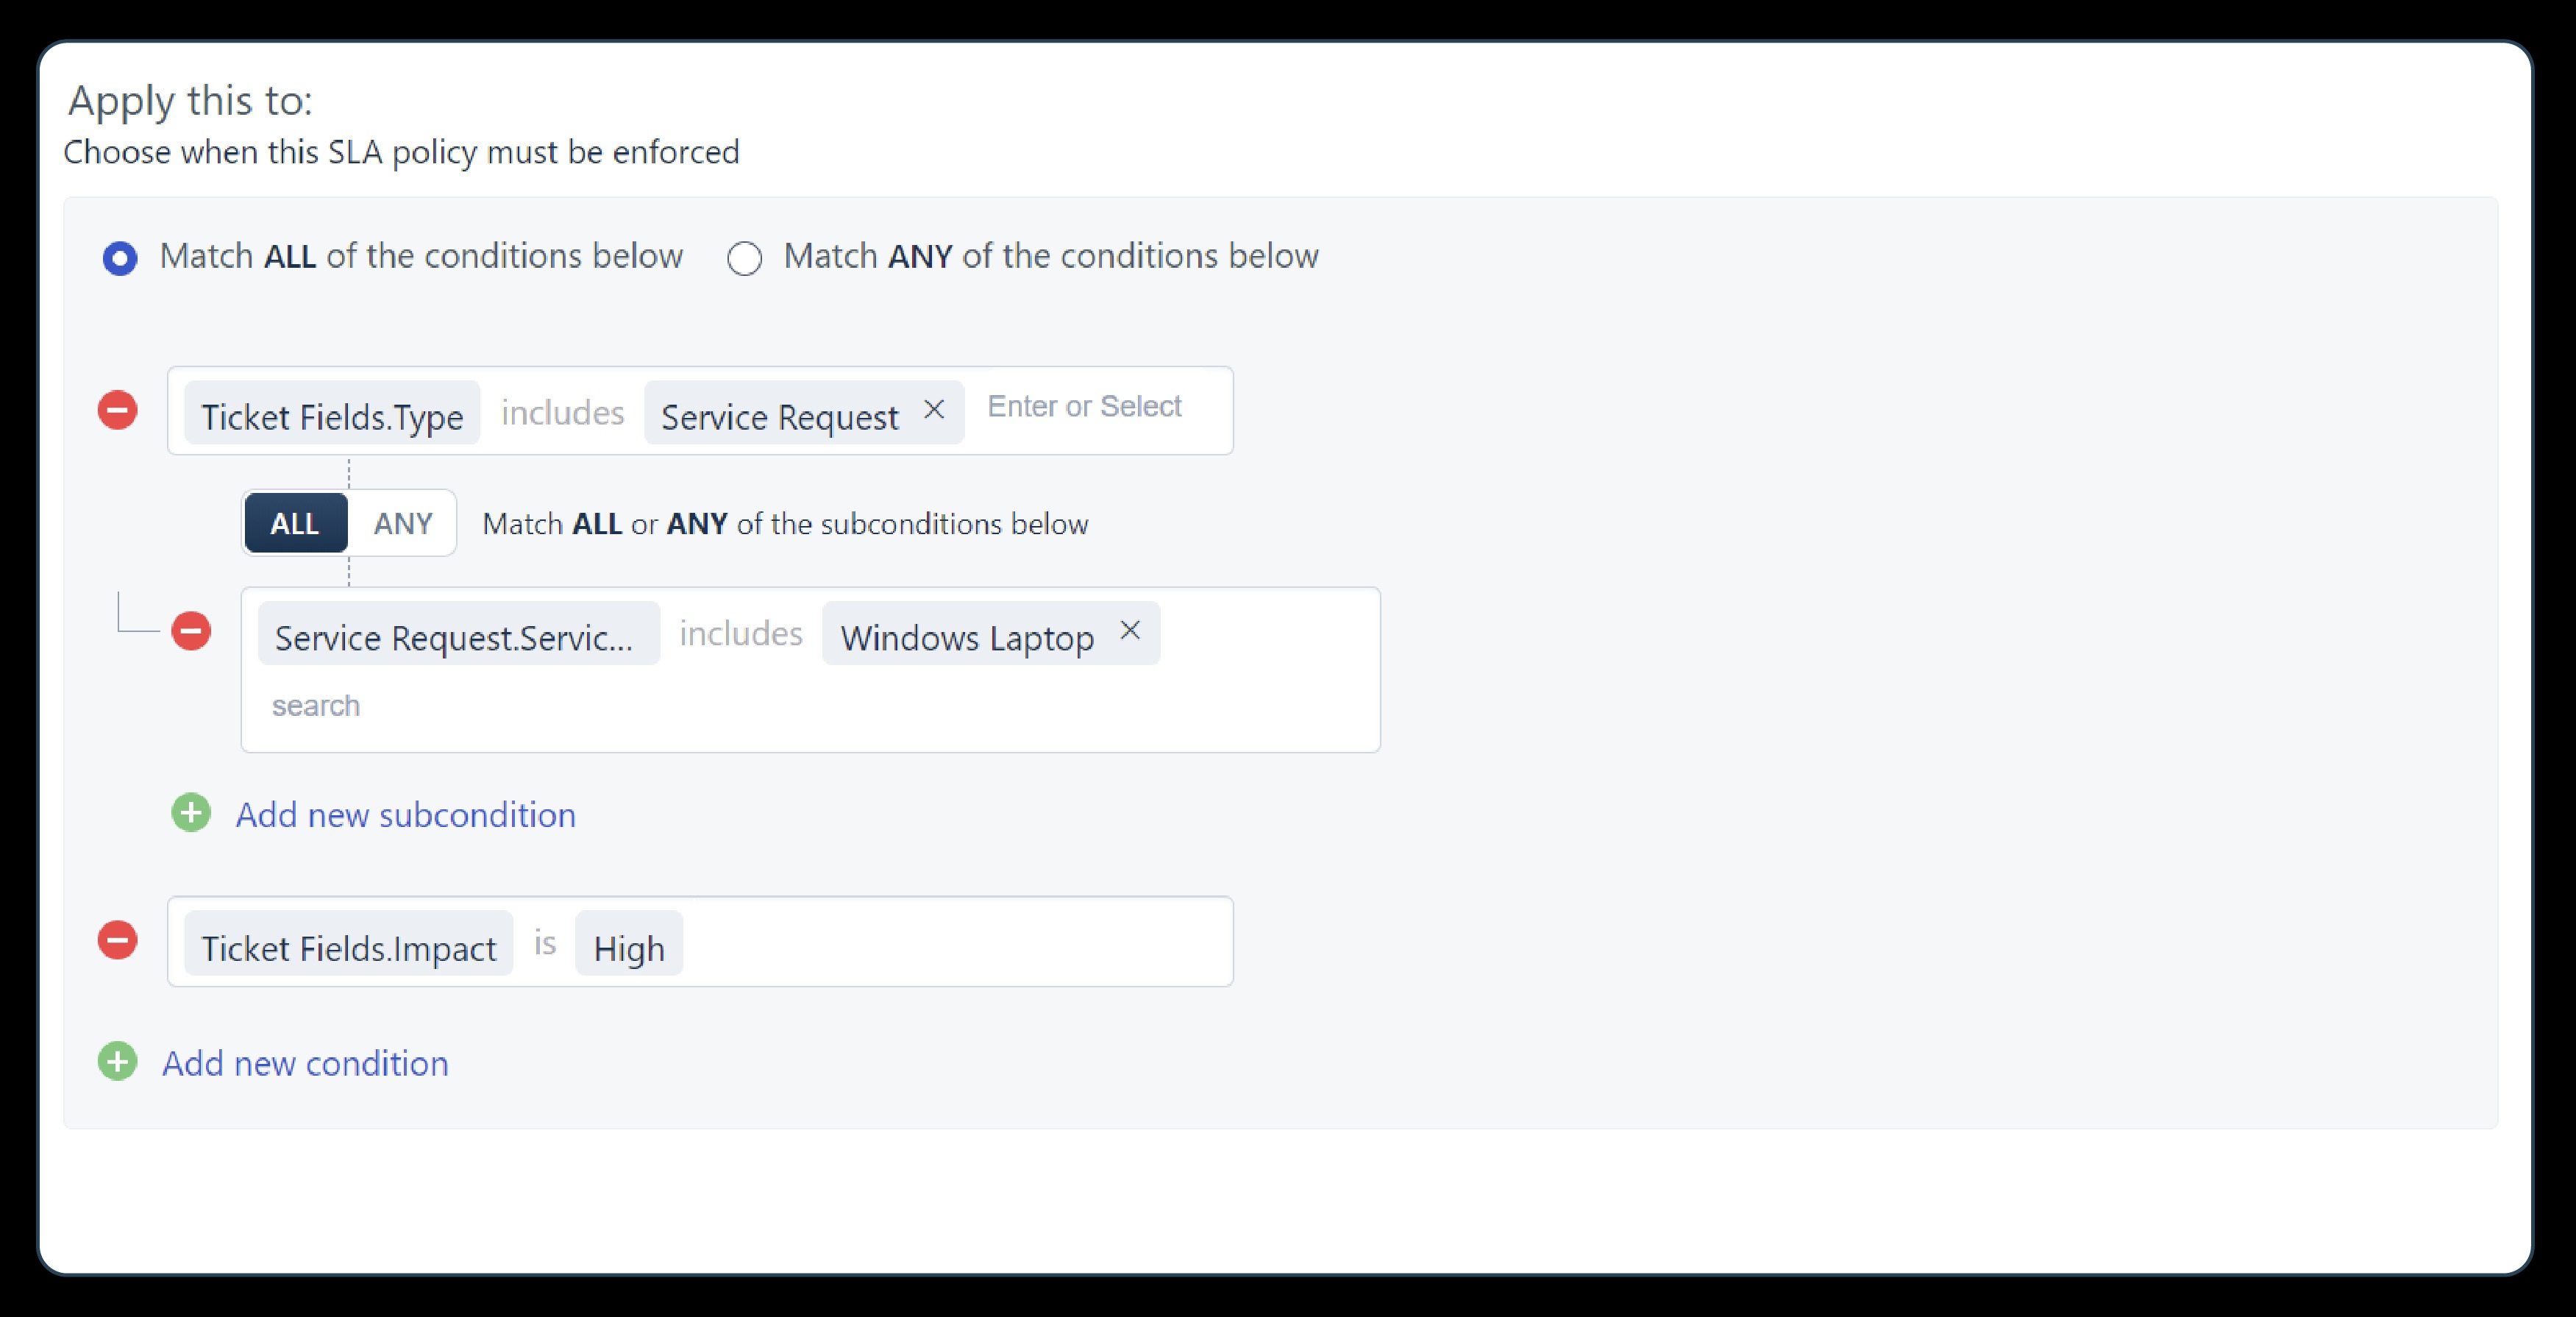
Task: Remove the Windows Laptop tag via its X
Action: click(1130, 630)
